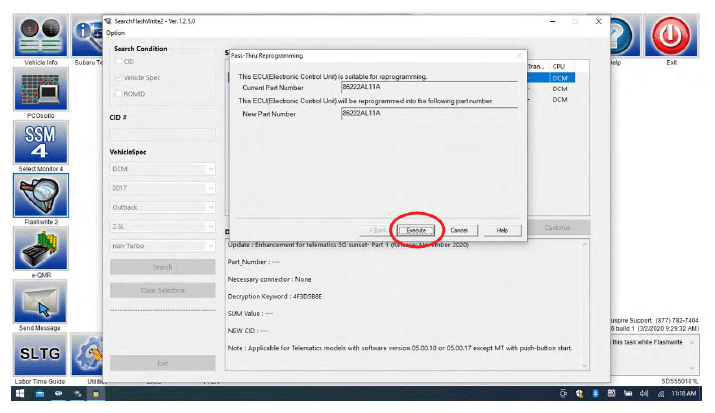This screenshot has width=715, height=413.
Task: Toggle the Vehicle Spec checkbox
Action: (119, 77)
